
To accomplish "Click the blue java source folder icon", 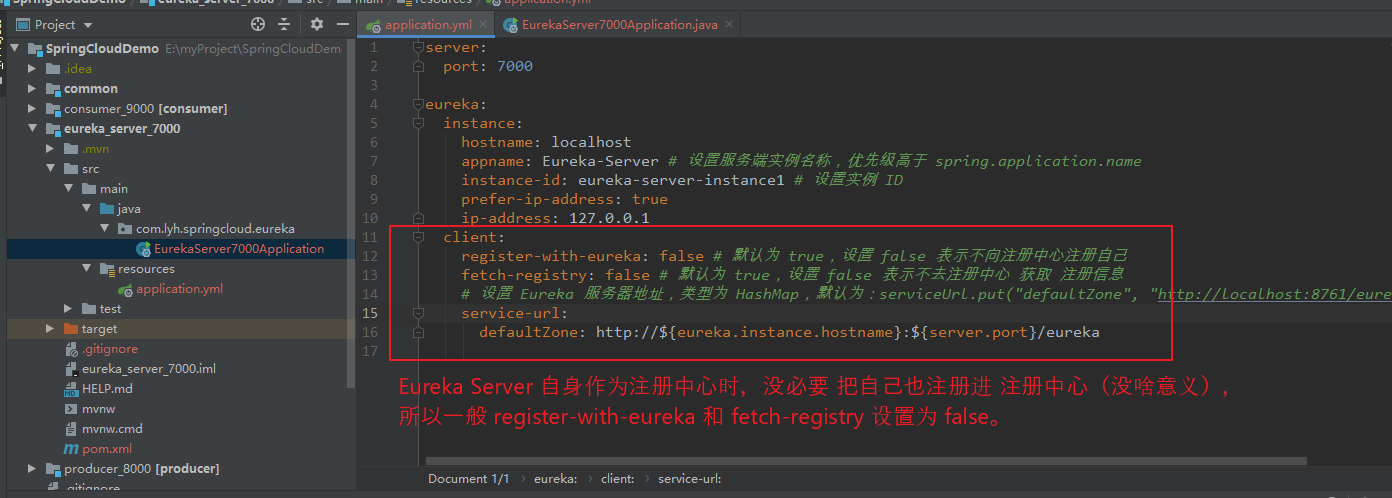I will [107, 209].
